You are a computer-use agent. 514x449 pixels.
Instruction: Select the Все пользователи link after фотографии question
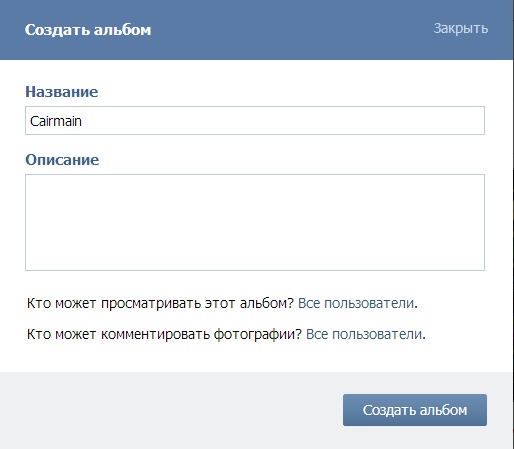pos(364,334)
